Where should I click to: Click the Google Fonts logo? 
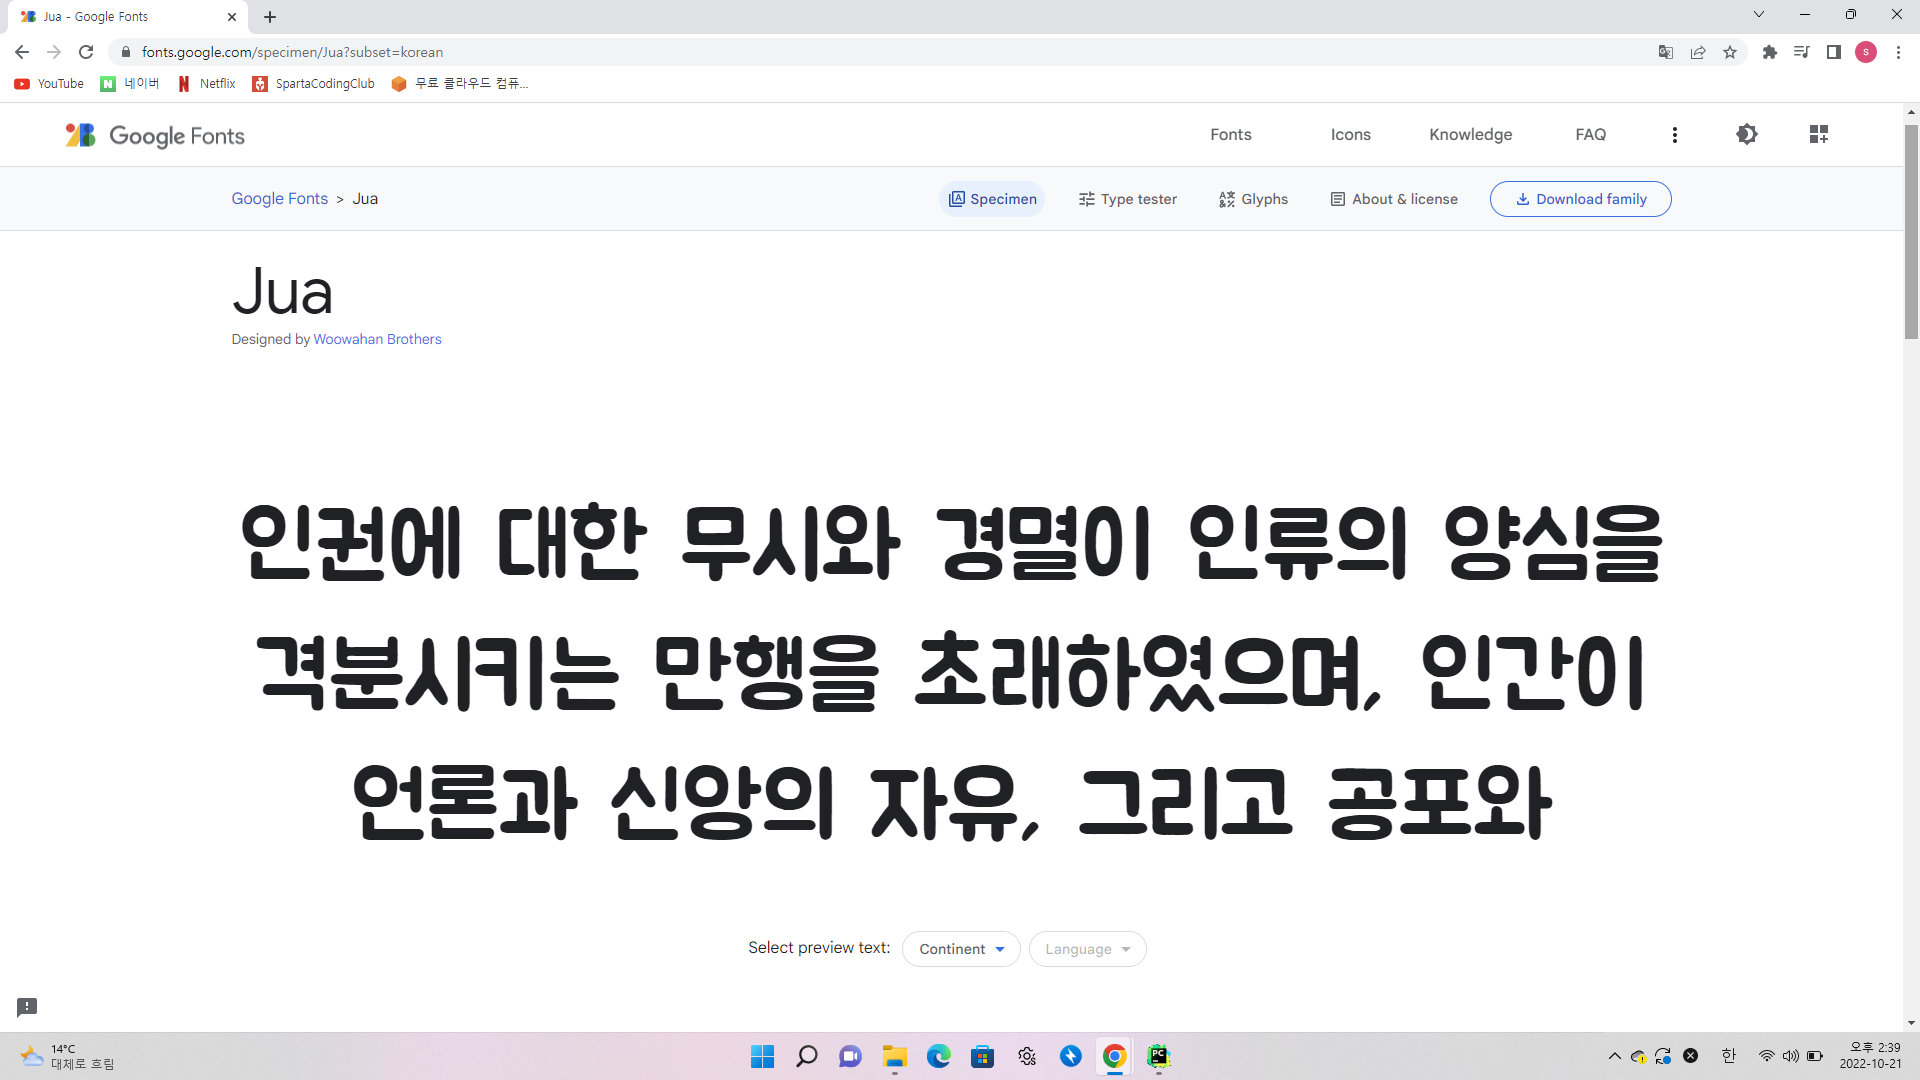point(155,135)
